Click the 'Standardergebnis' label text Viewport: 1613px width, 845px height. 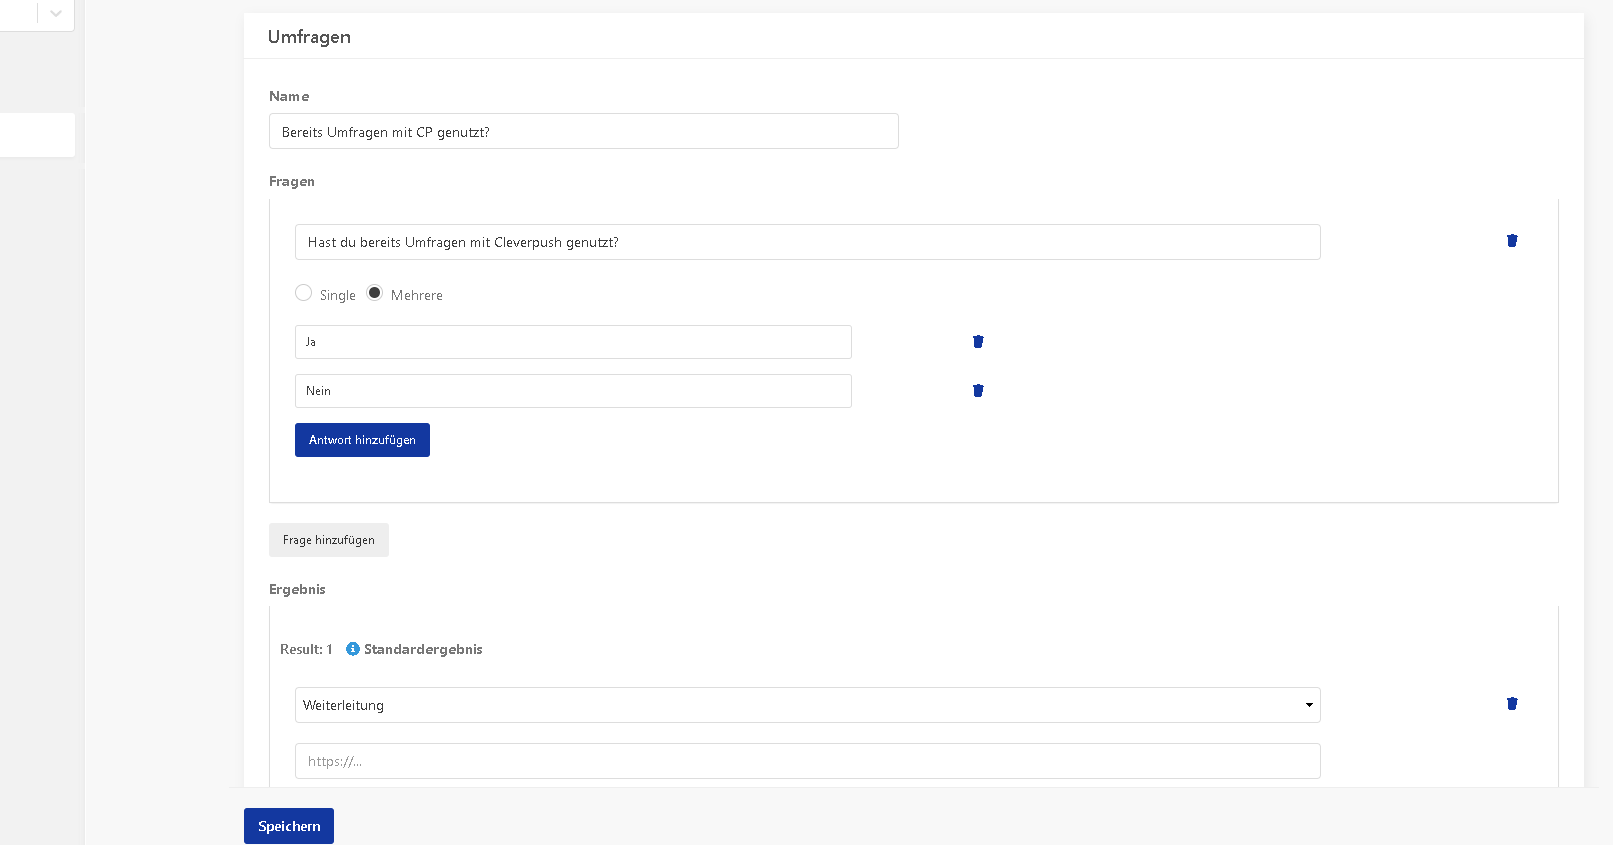tap(423, 649)
